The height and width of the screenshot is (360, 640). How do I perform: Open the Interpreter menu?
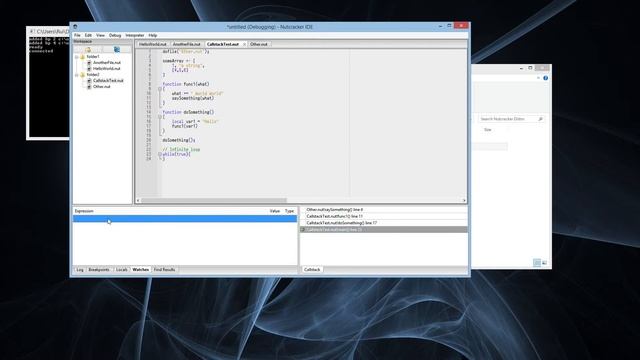(135, 36)
